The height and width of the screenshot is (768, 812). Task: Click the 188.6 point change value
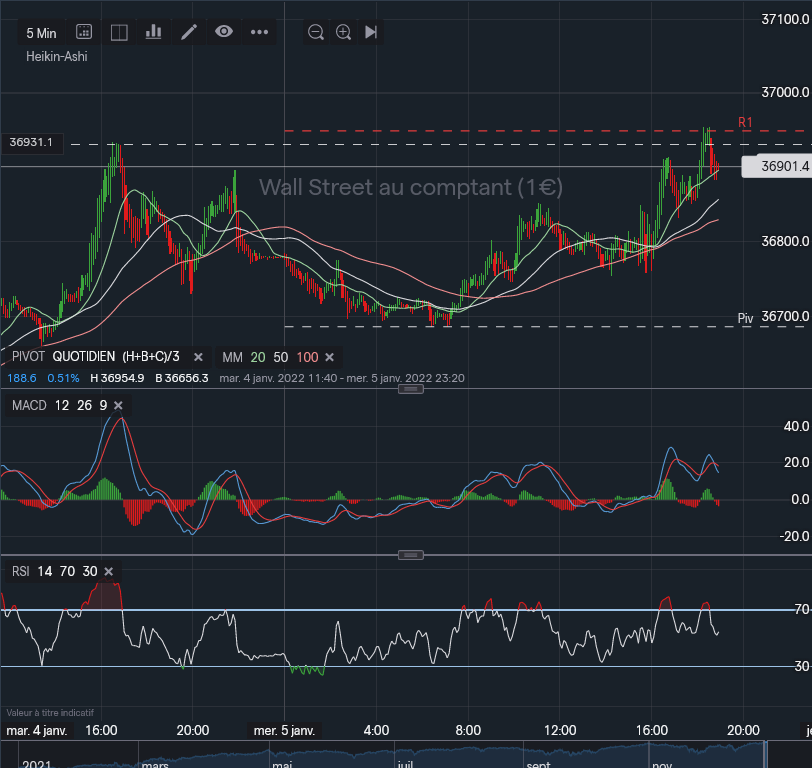tap(22, 378)
